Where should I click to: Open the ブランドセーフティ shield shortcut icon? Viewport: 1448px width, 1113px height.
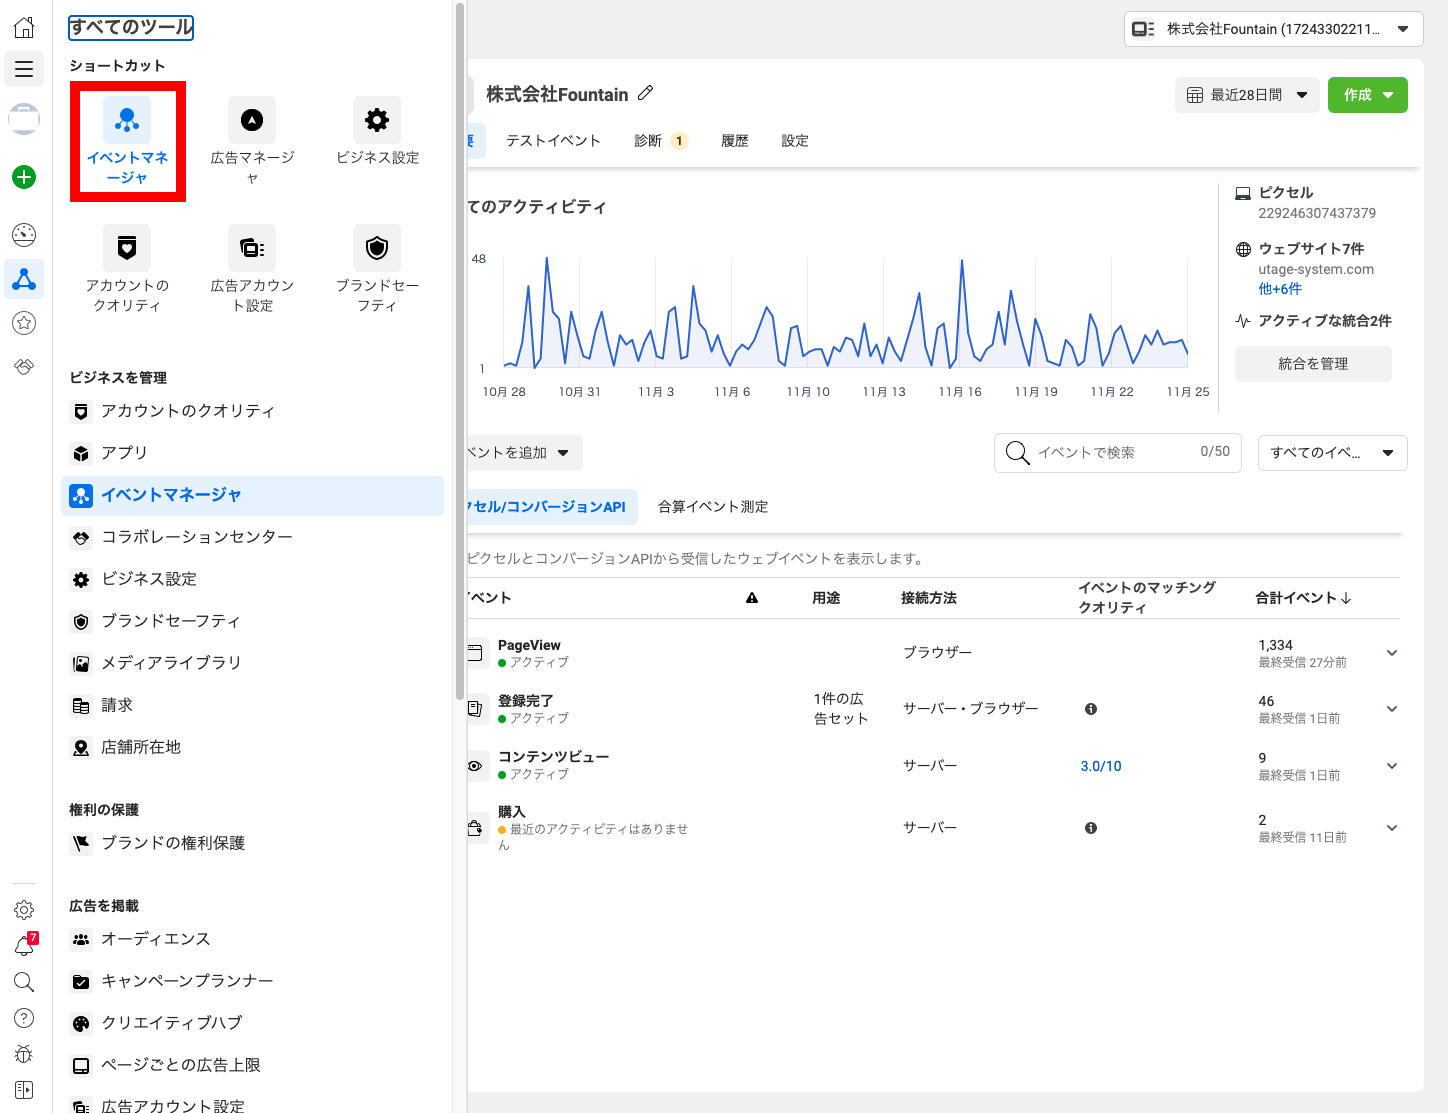(x=377, y=248)
